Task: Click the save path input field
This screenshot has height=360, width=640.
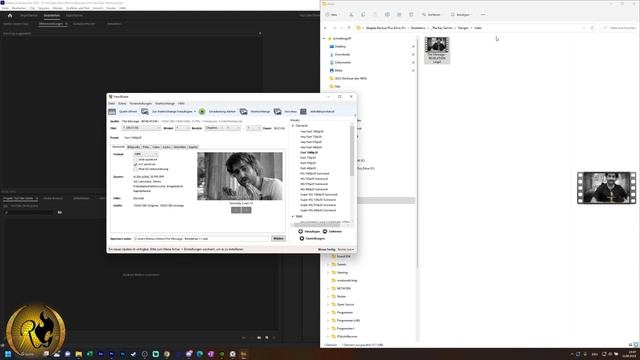Action: coord(201,238)
